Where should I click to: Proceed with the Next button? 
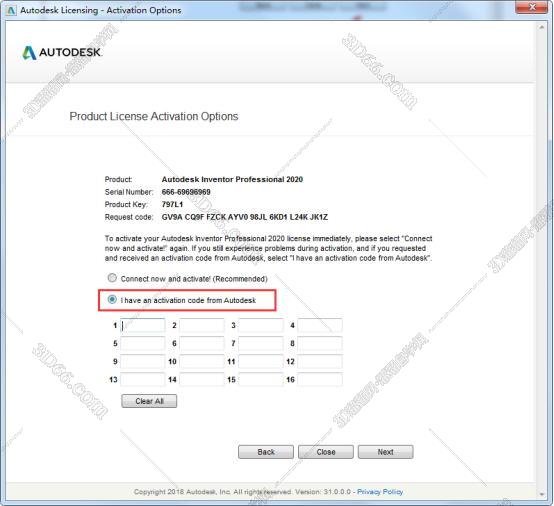(385, 452)
